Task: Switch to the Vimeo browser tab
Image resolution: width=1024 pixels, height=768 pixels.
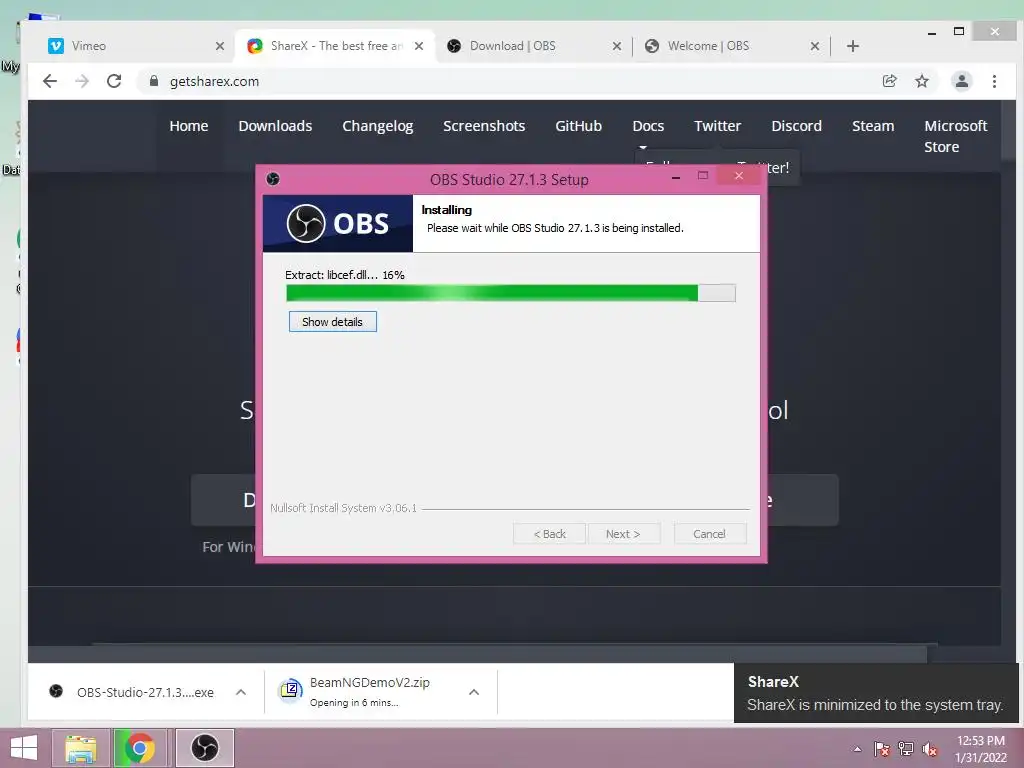Action: tap(134, 46)
